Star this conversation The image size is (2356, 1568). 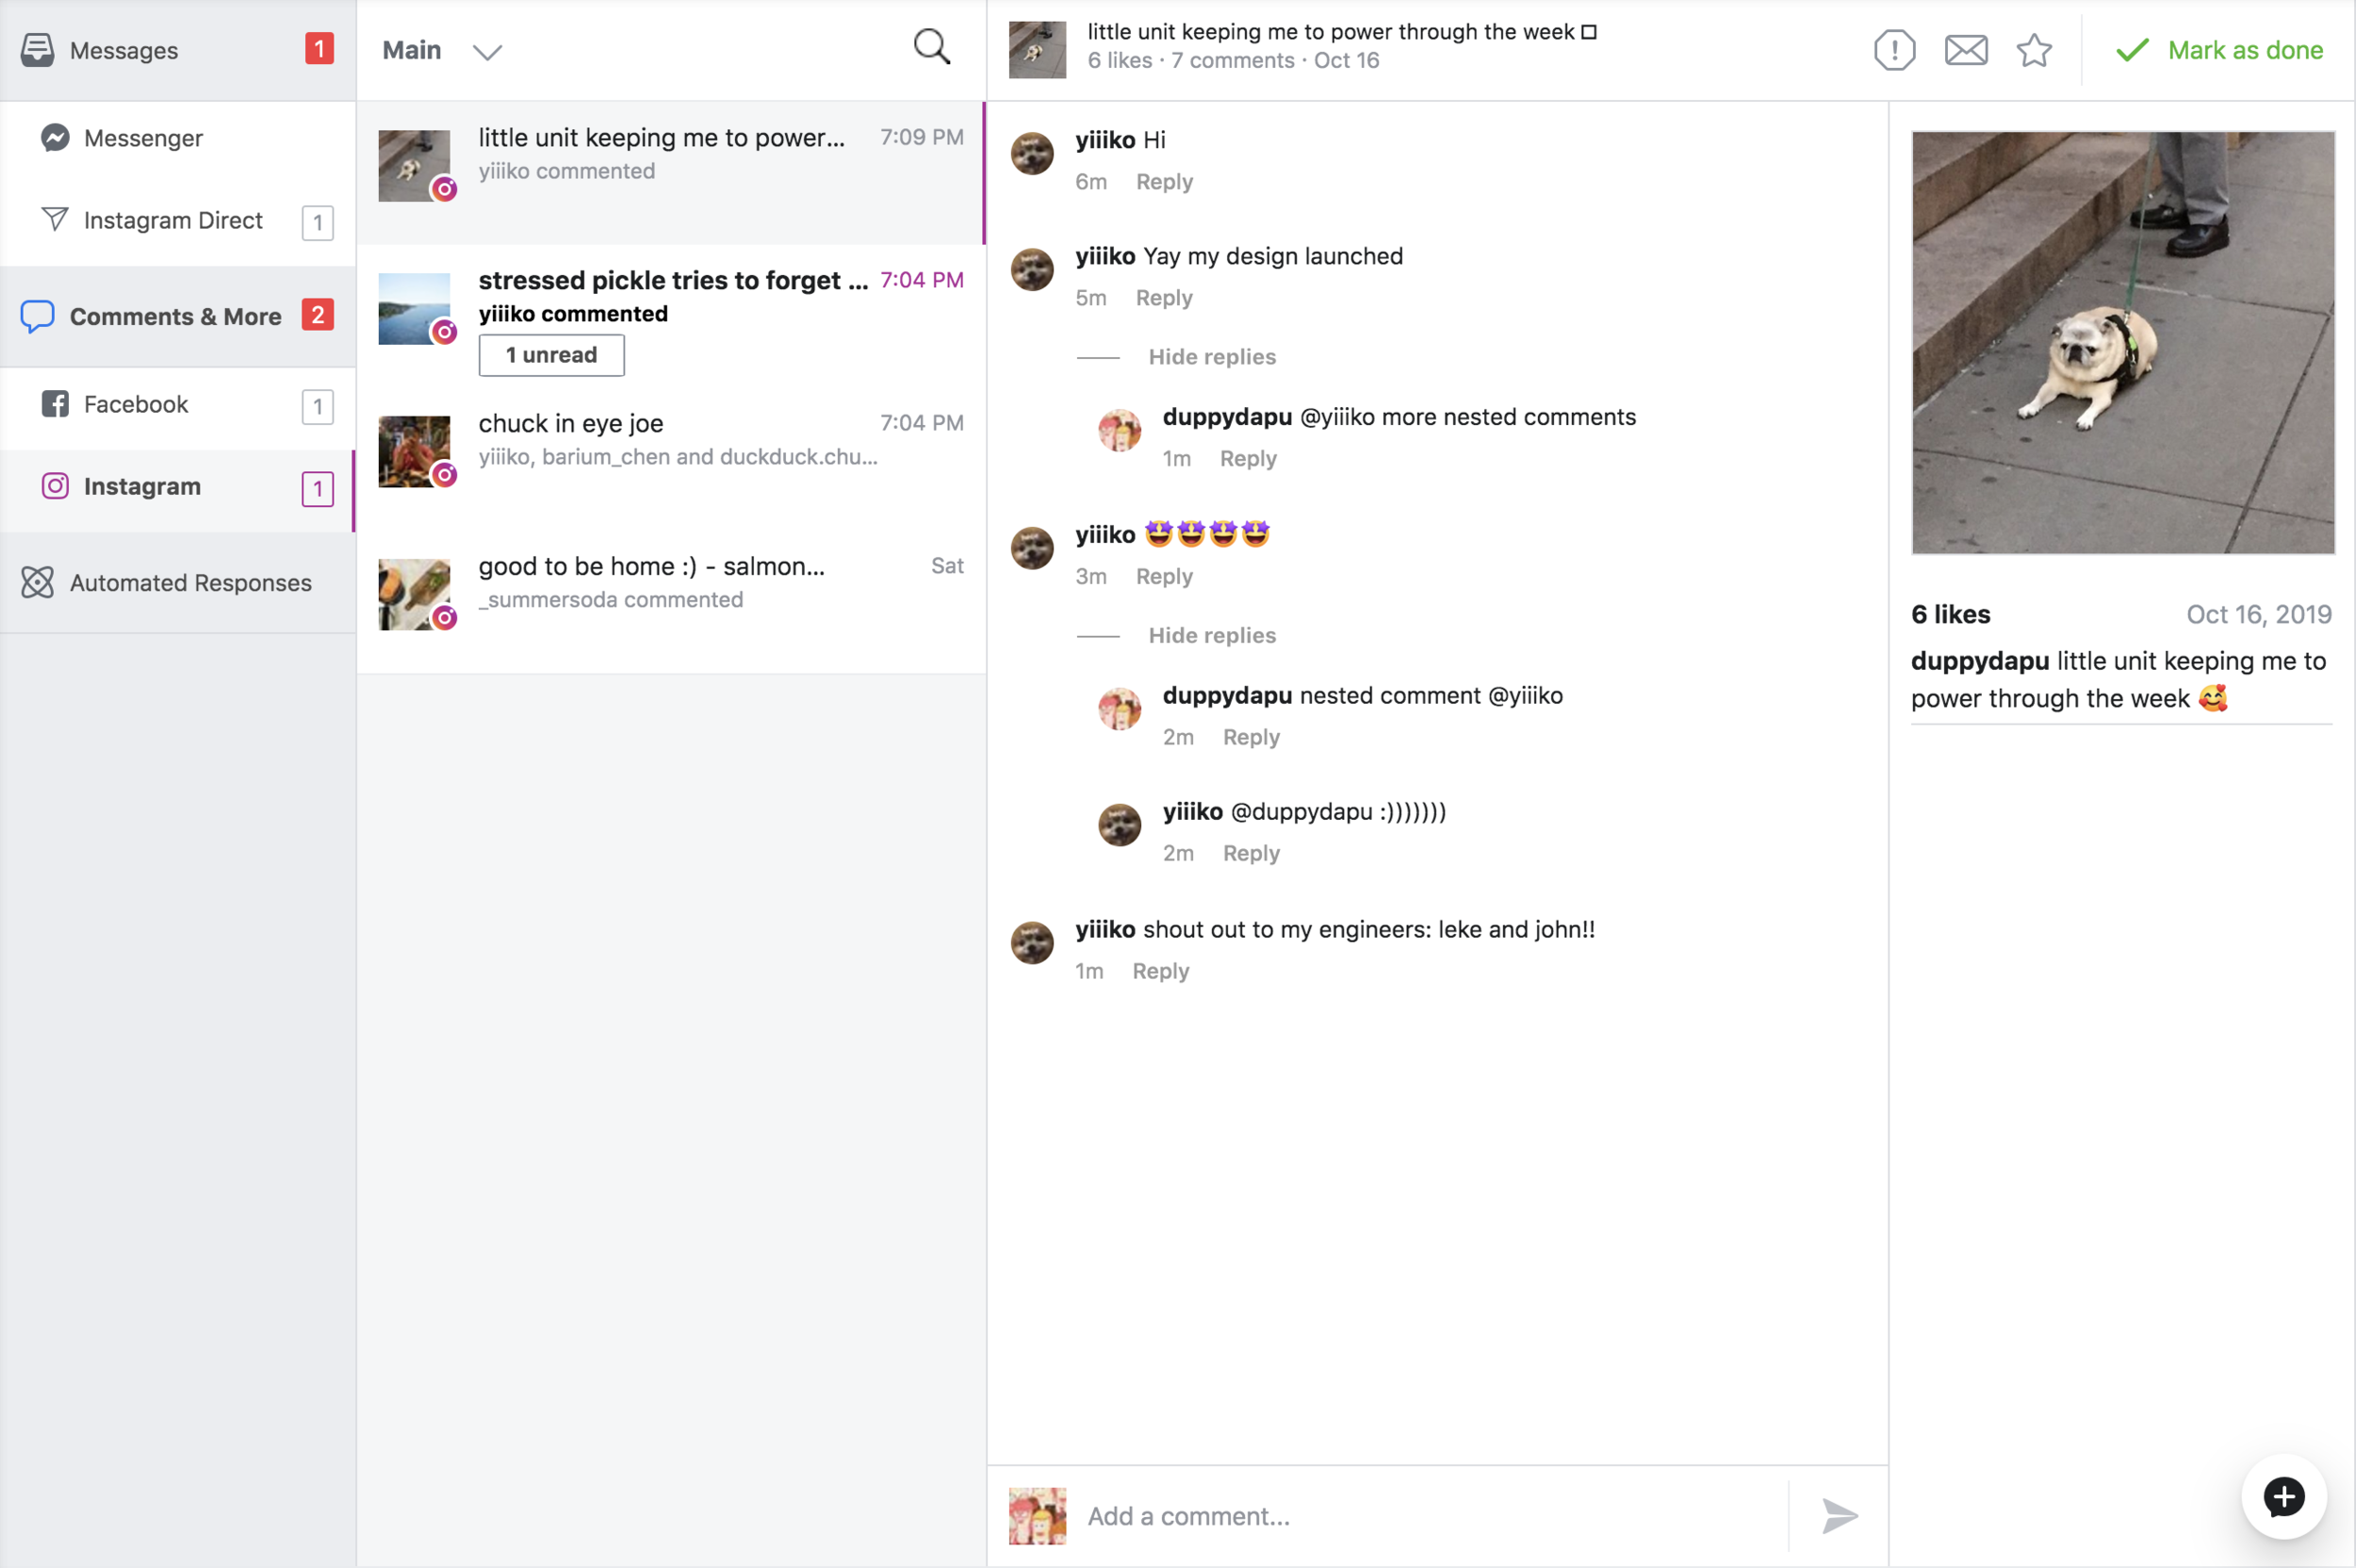[2034, 50]
